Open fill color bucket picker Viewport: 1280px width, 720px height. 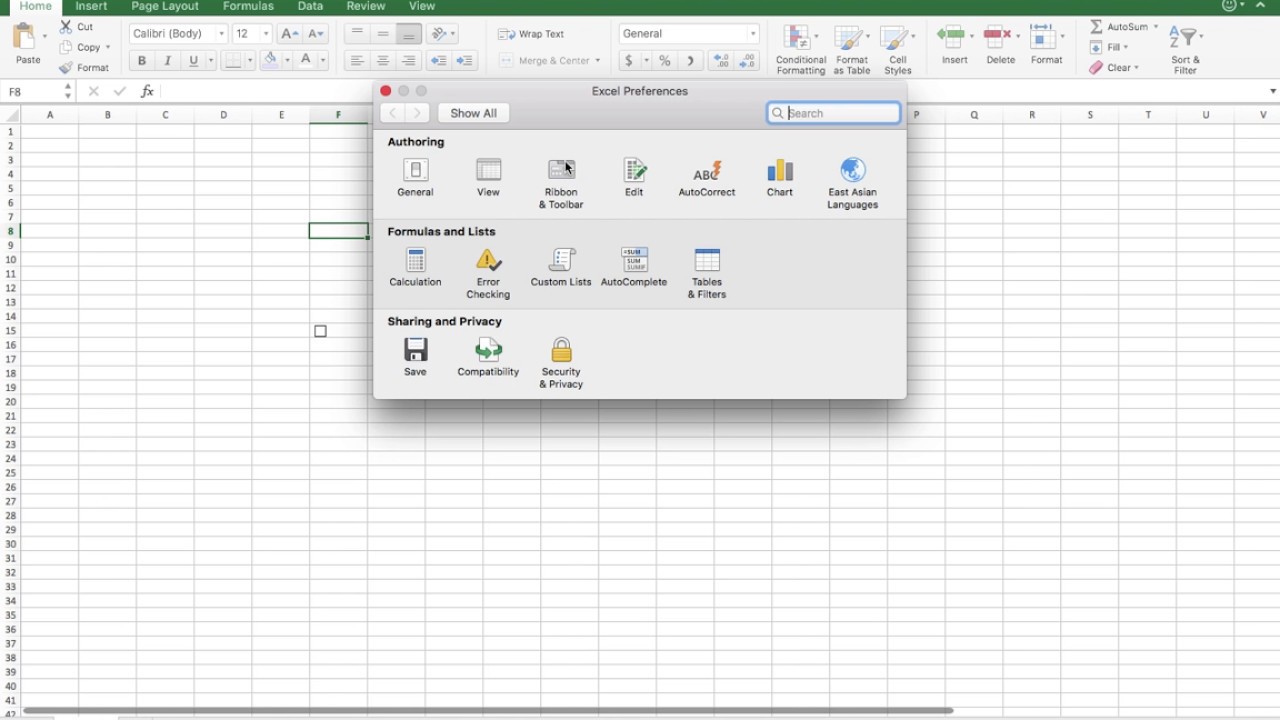pyautogui.click(x=270, y=61)
